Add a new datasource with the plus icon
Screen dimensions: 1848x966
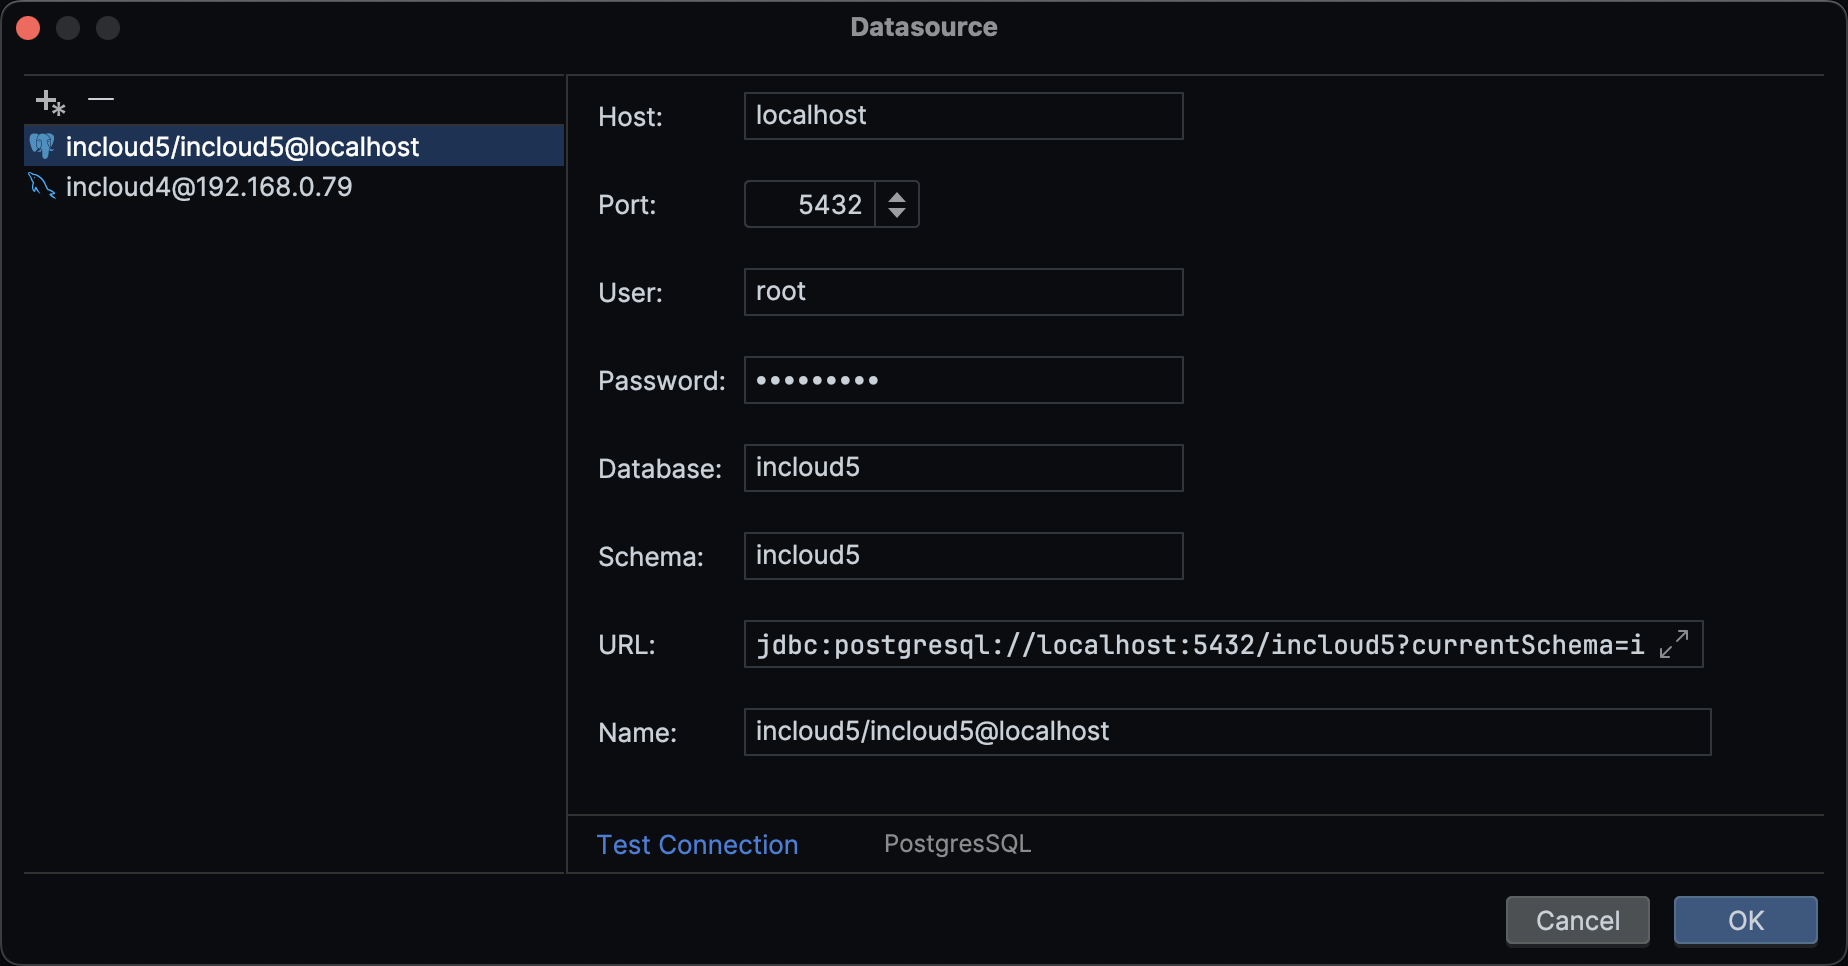(x=49, y=100)
